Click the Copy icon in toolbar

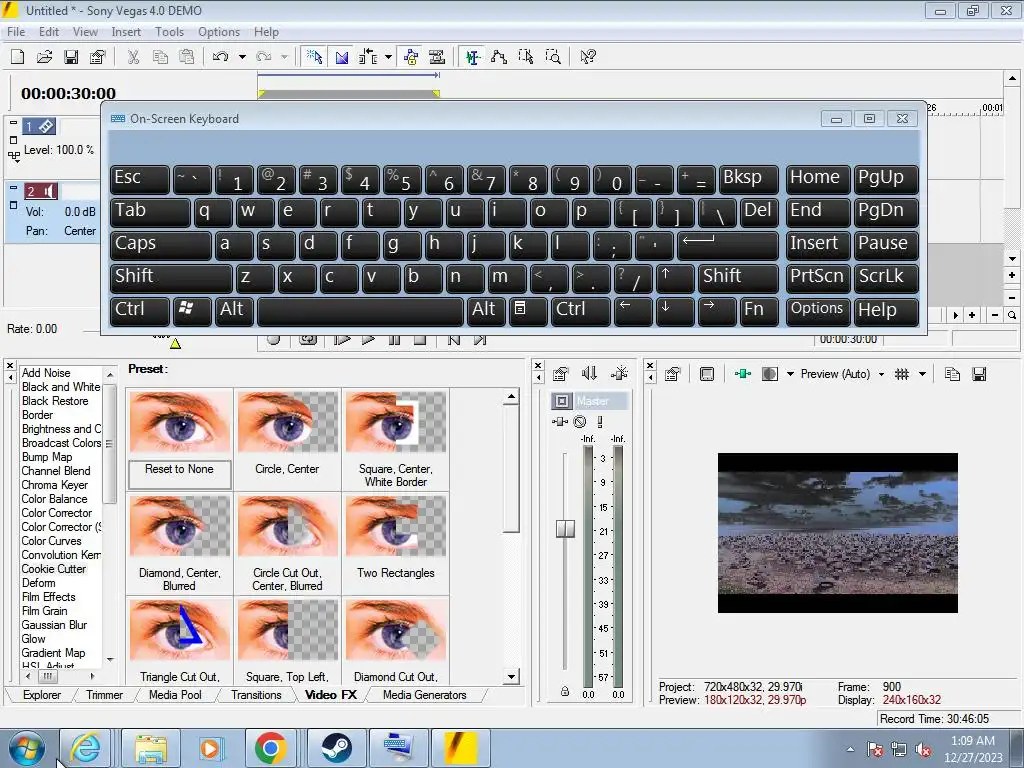[160, 57]
